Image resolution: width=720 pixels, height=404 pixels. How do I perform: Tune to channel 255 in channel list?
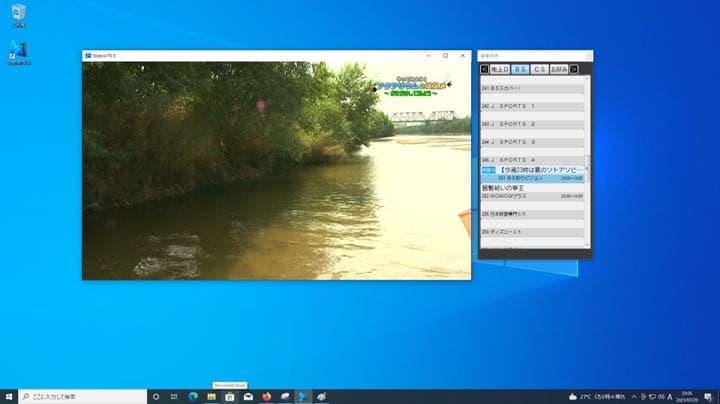(532, 211)
